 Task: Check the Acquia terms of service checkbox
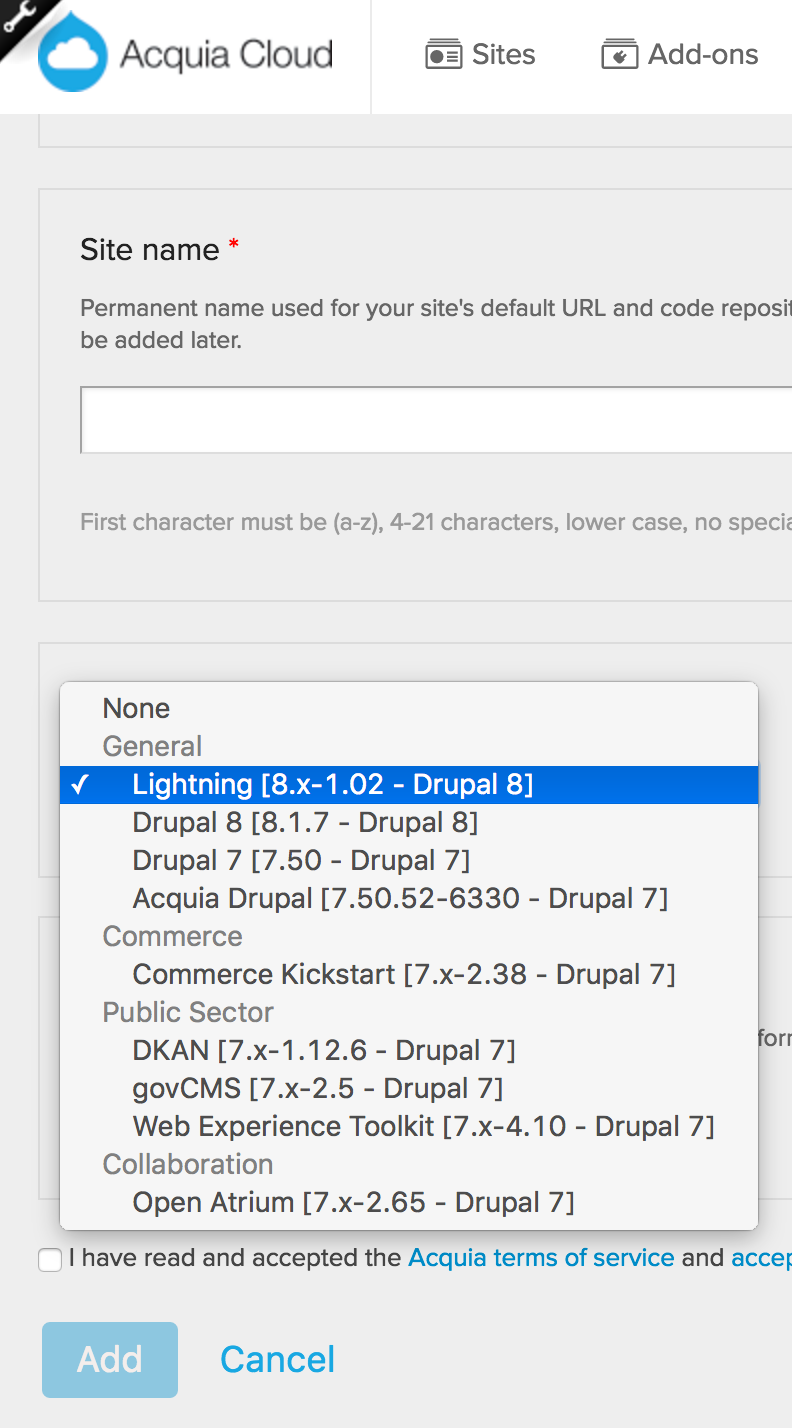point(49,1260)
